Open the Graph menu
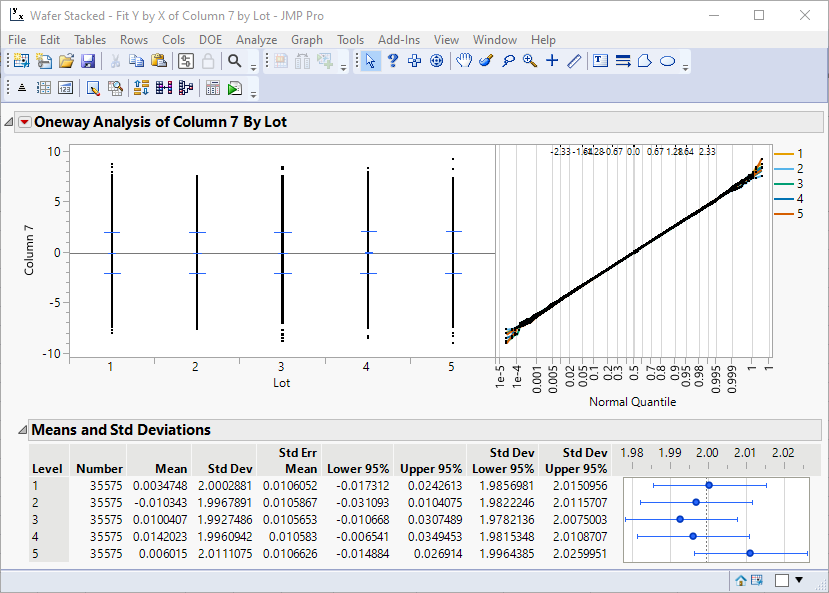829x593 pixels. pyautogui.click(x=308, y=40)
